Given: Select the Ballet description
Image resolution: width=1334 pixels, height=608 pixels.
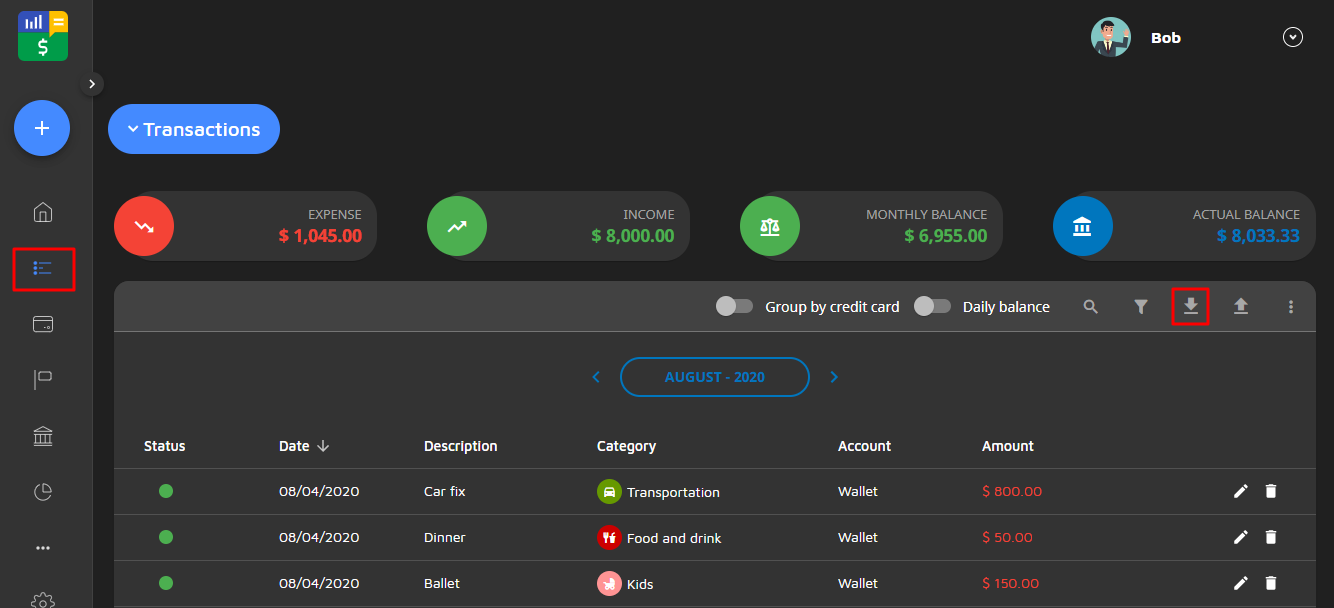Looking at the screenshot, I should point(442,583).
